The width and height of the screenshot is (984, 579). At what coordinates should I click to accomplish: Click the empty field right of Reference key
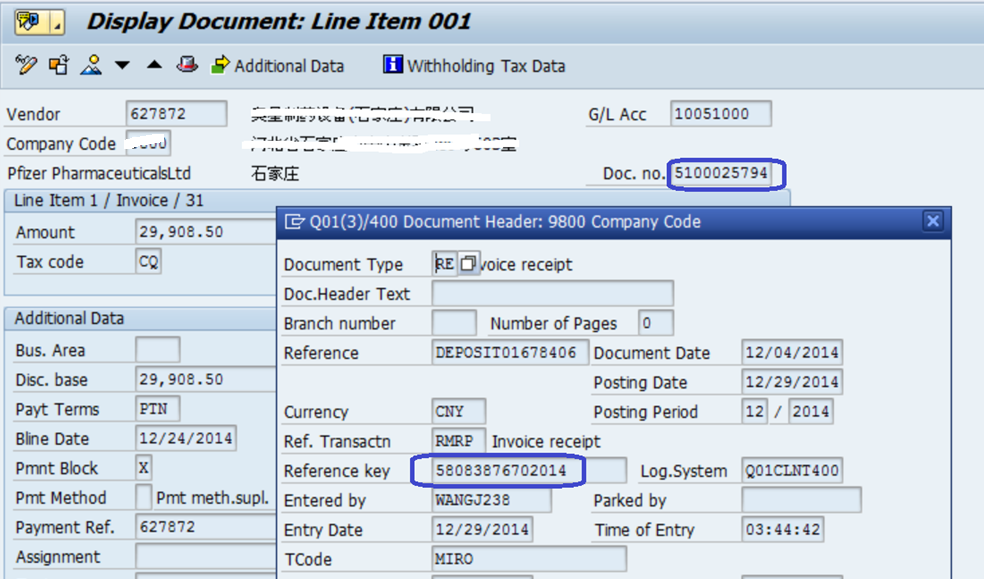(x=606, y=470)
